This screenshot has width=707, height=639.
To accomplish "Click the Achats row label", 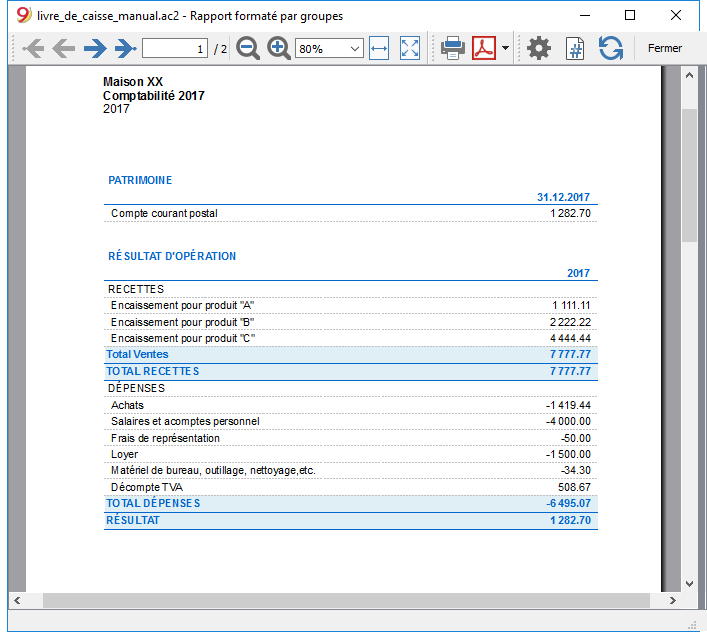I will point(127,405).
